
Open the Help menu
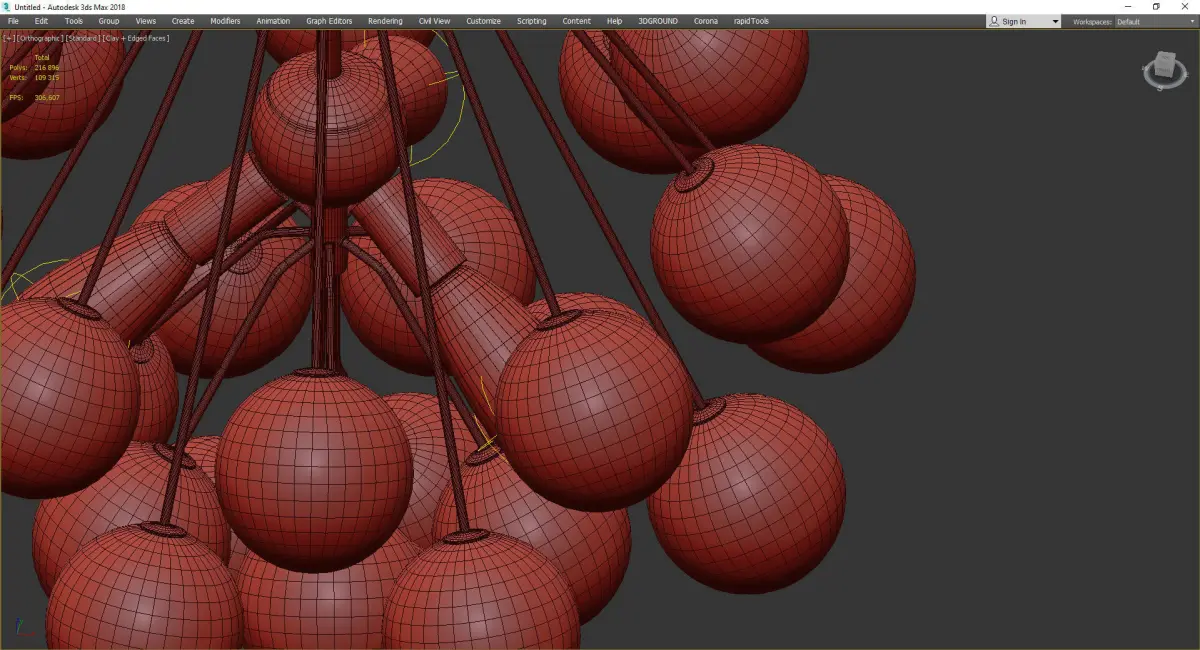[614, 21]
